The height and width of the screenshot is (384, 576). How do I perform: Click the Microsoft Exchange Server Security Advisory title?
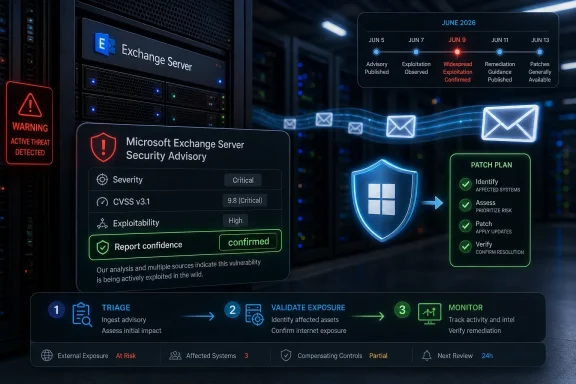pyautogui.click(x=185, y=149)
